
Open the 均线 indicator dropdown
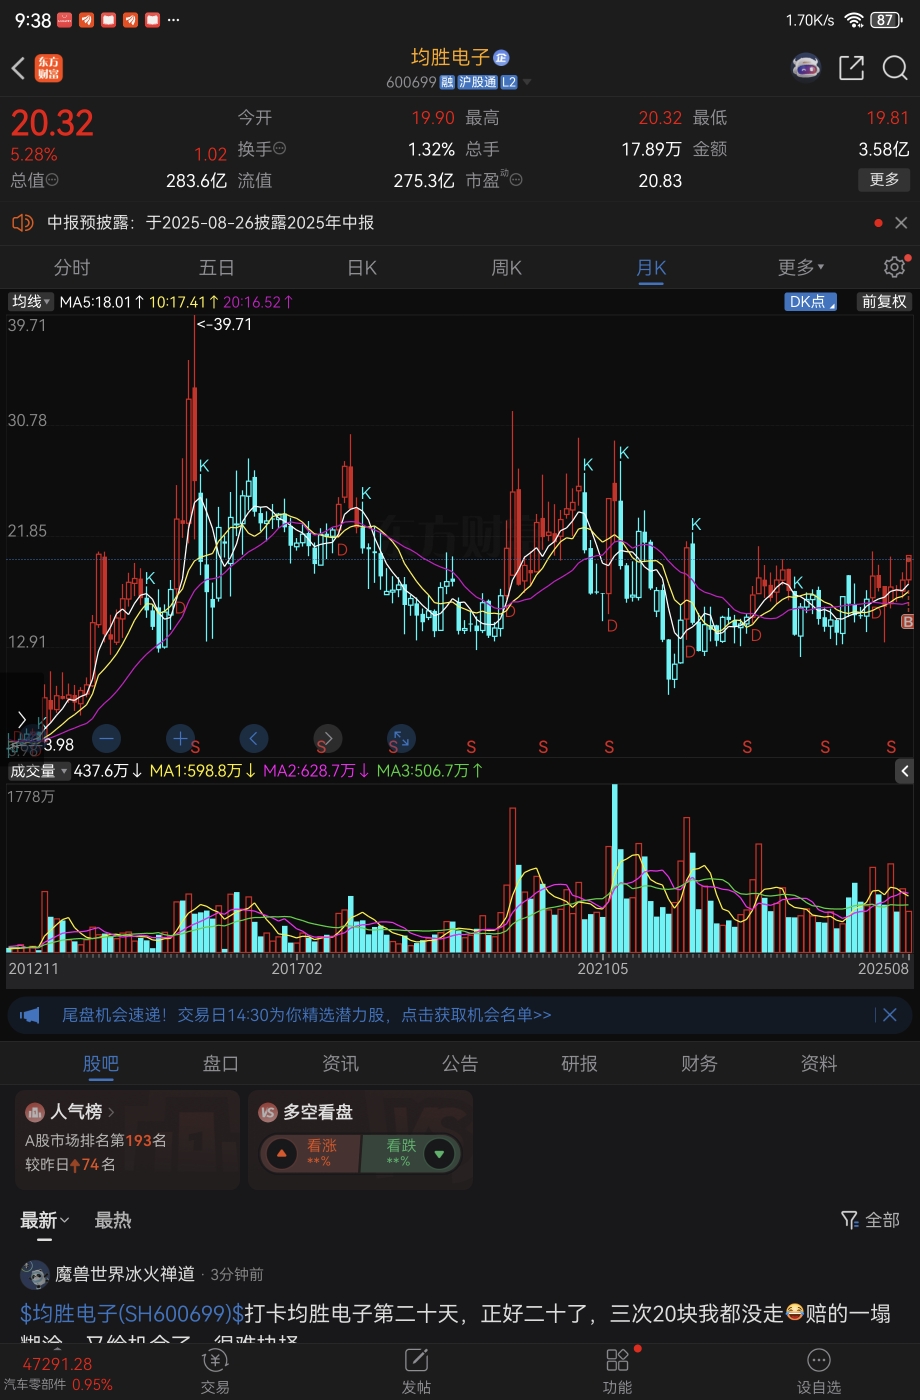pos(31,301)
